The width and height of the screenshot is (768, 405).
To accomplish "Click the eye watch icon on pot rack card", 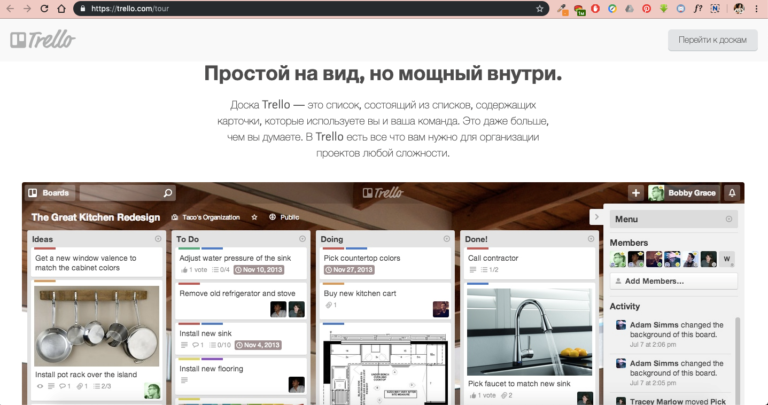I will [x=40, y=386].
